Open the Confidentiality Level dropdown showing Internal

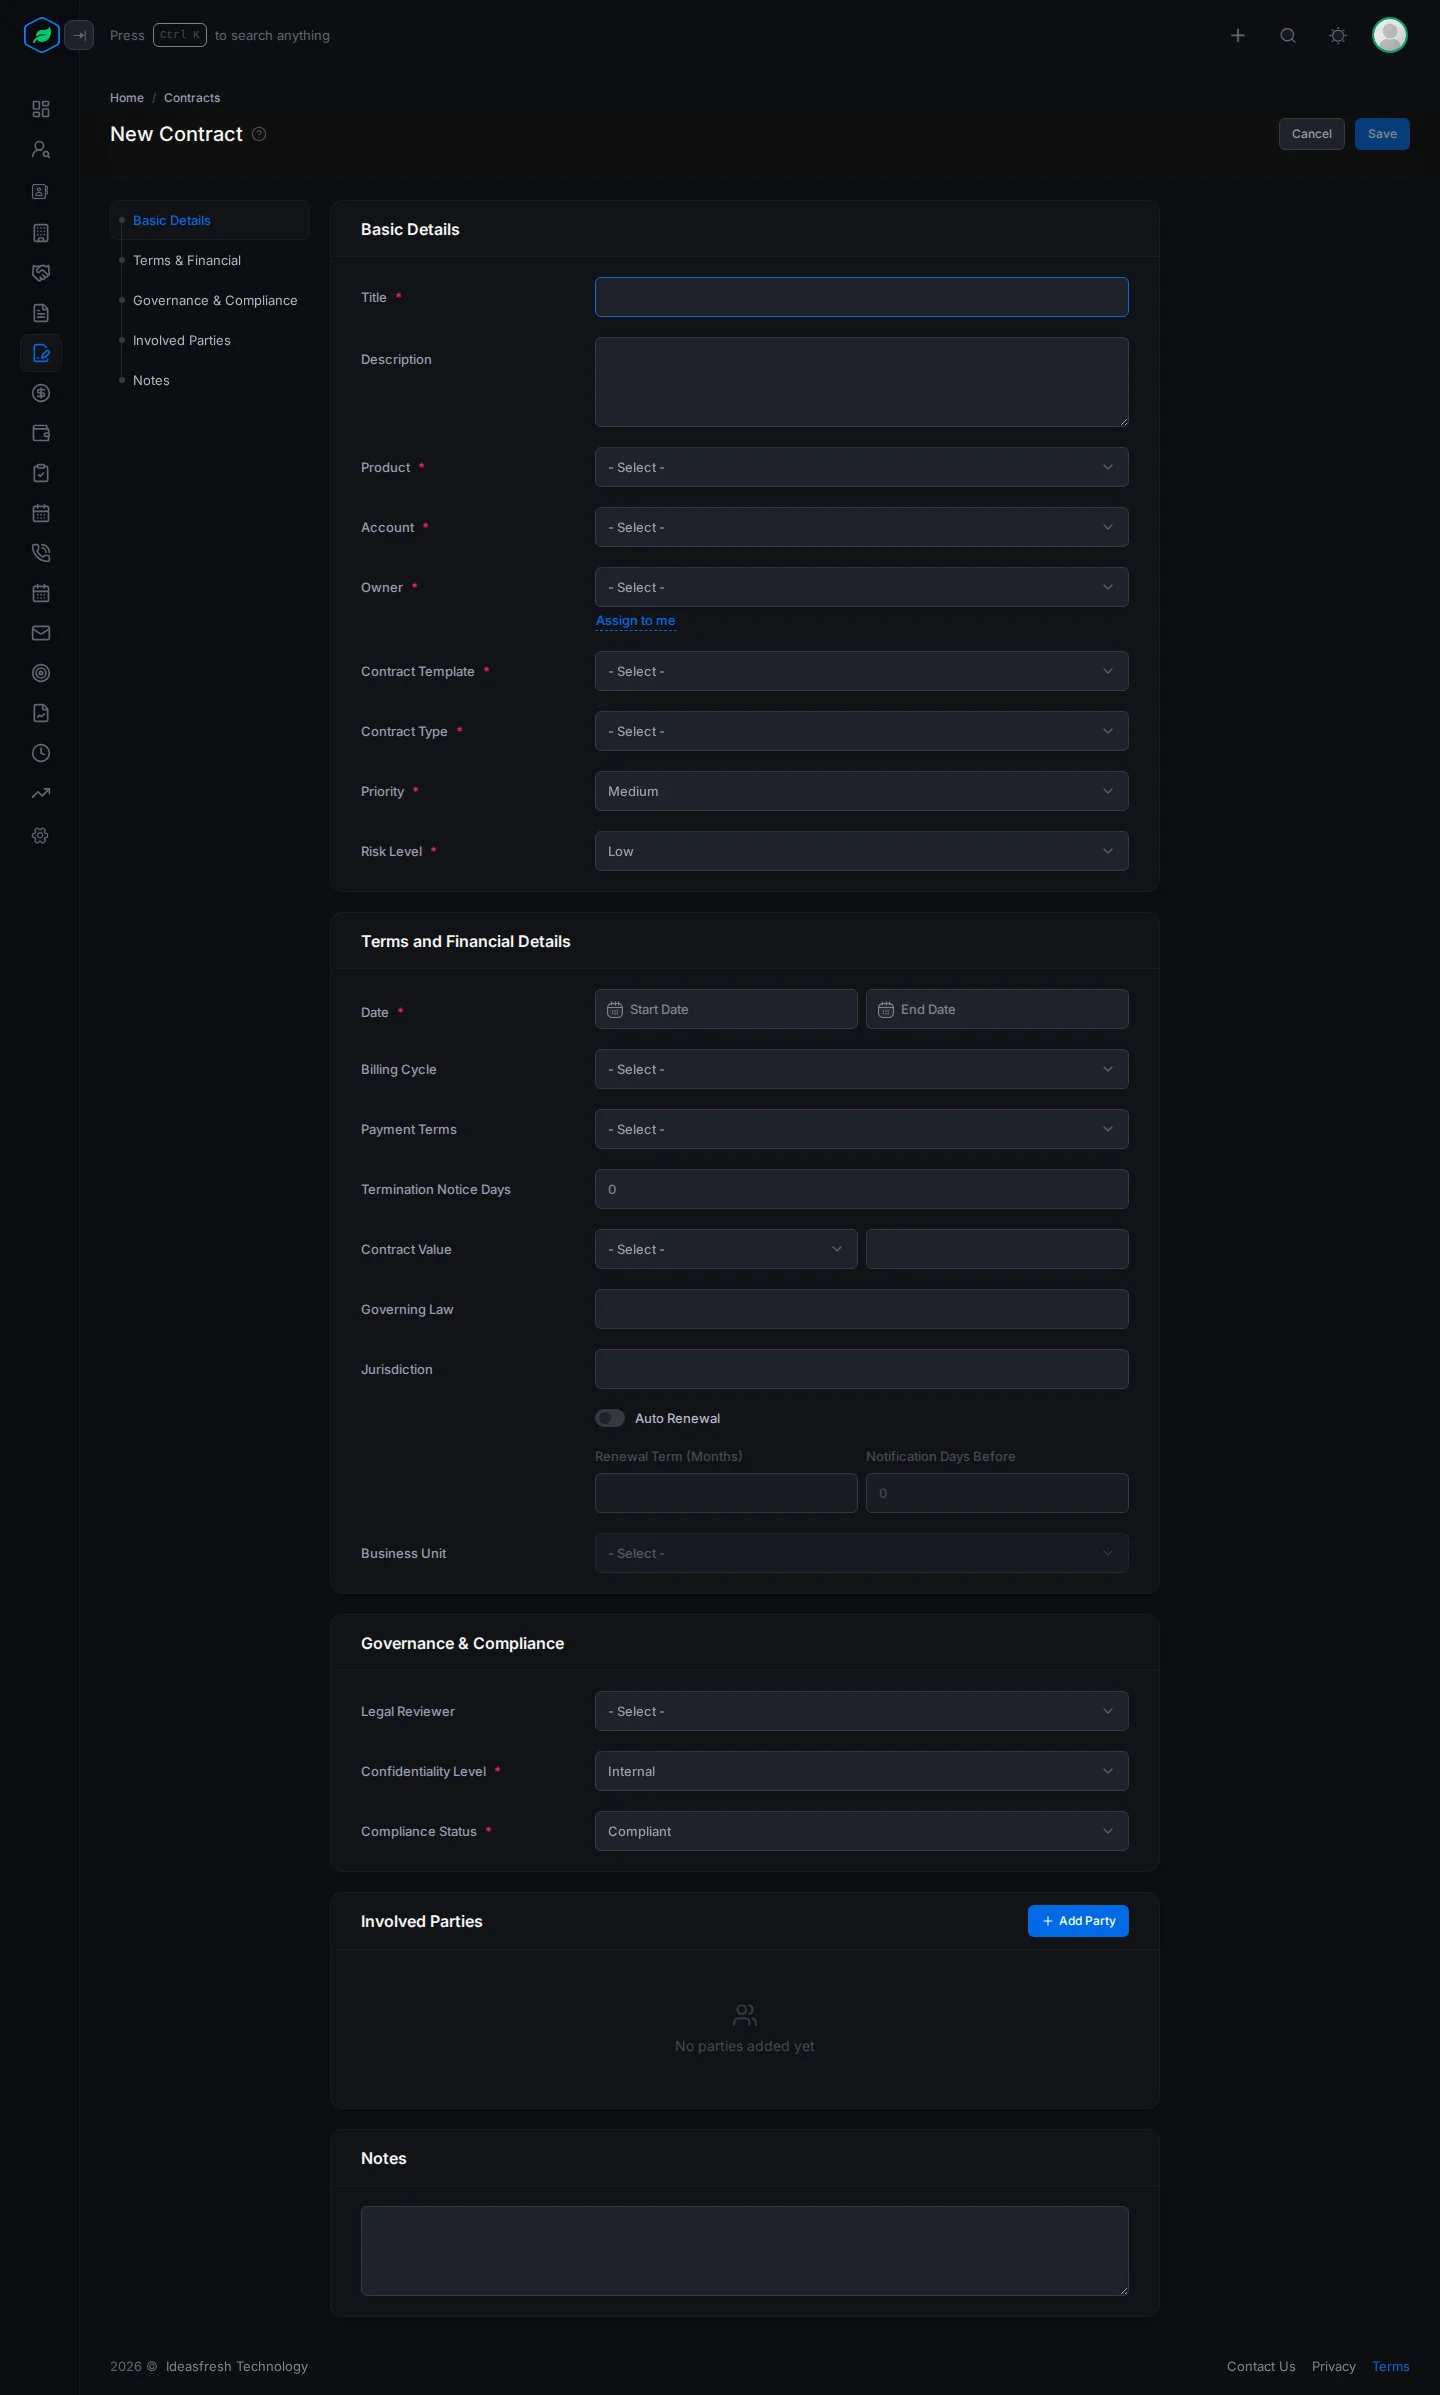862,1771
